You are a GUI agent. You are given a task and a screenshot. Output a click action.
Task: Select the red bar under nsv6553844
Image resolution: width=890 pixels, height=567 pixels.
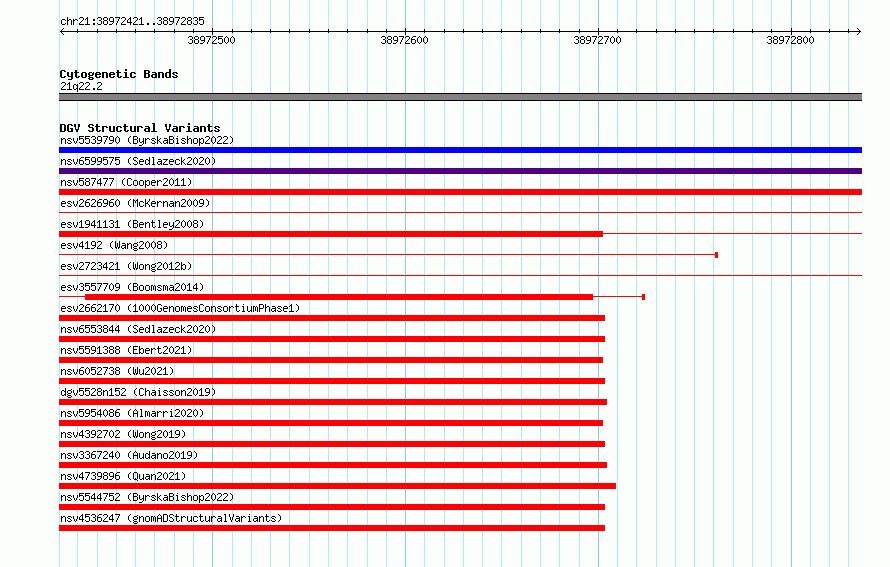coord(332,339)
